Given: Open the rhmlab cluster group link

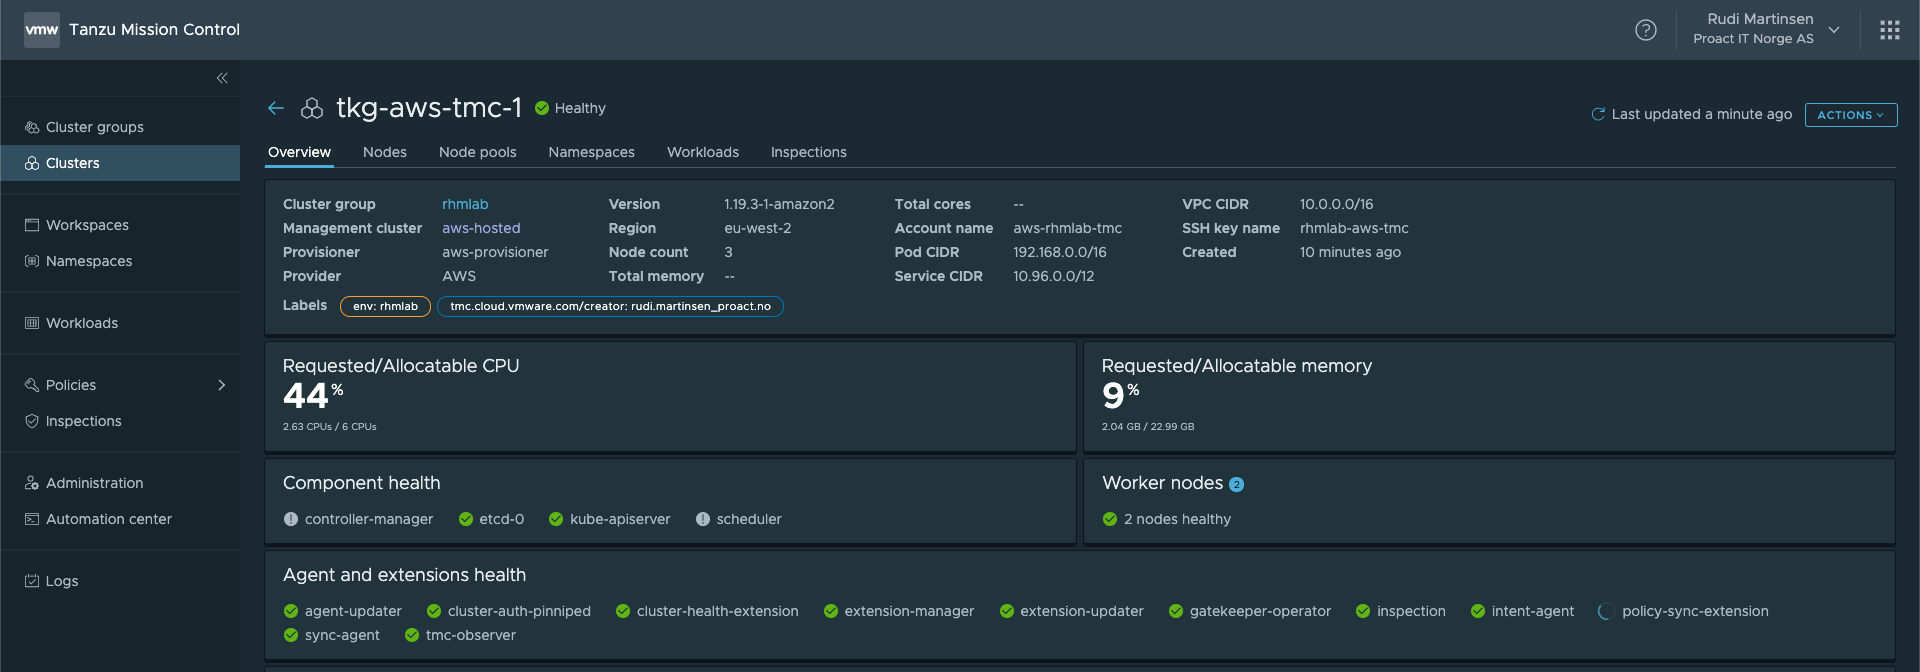Looking at the screenshot, I should point(465,204).
